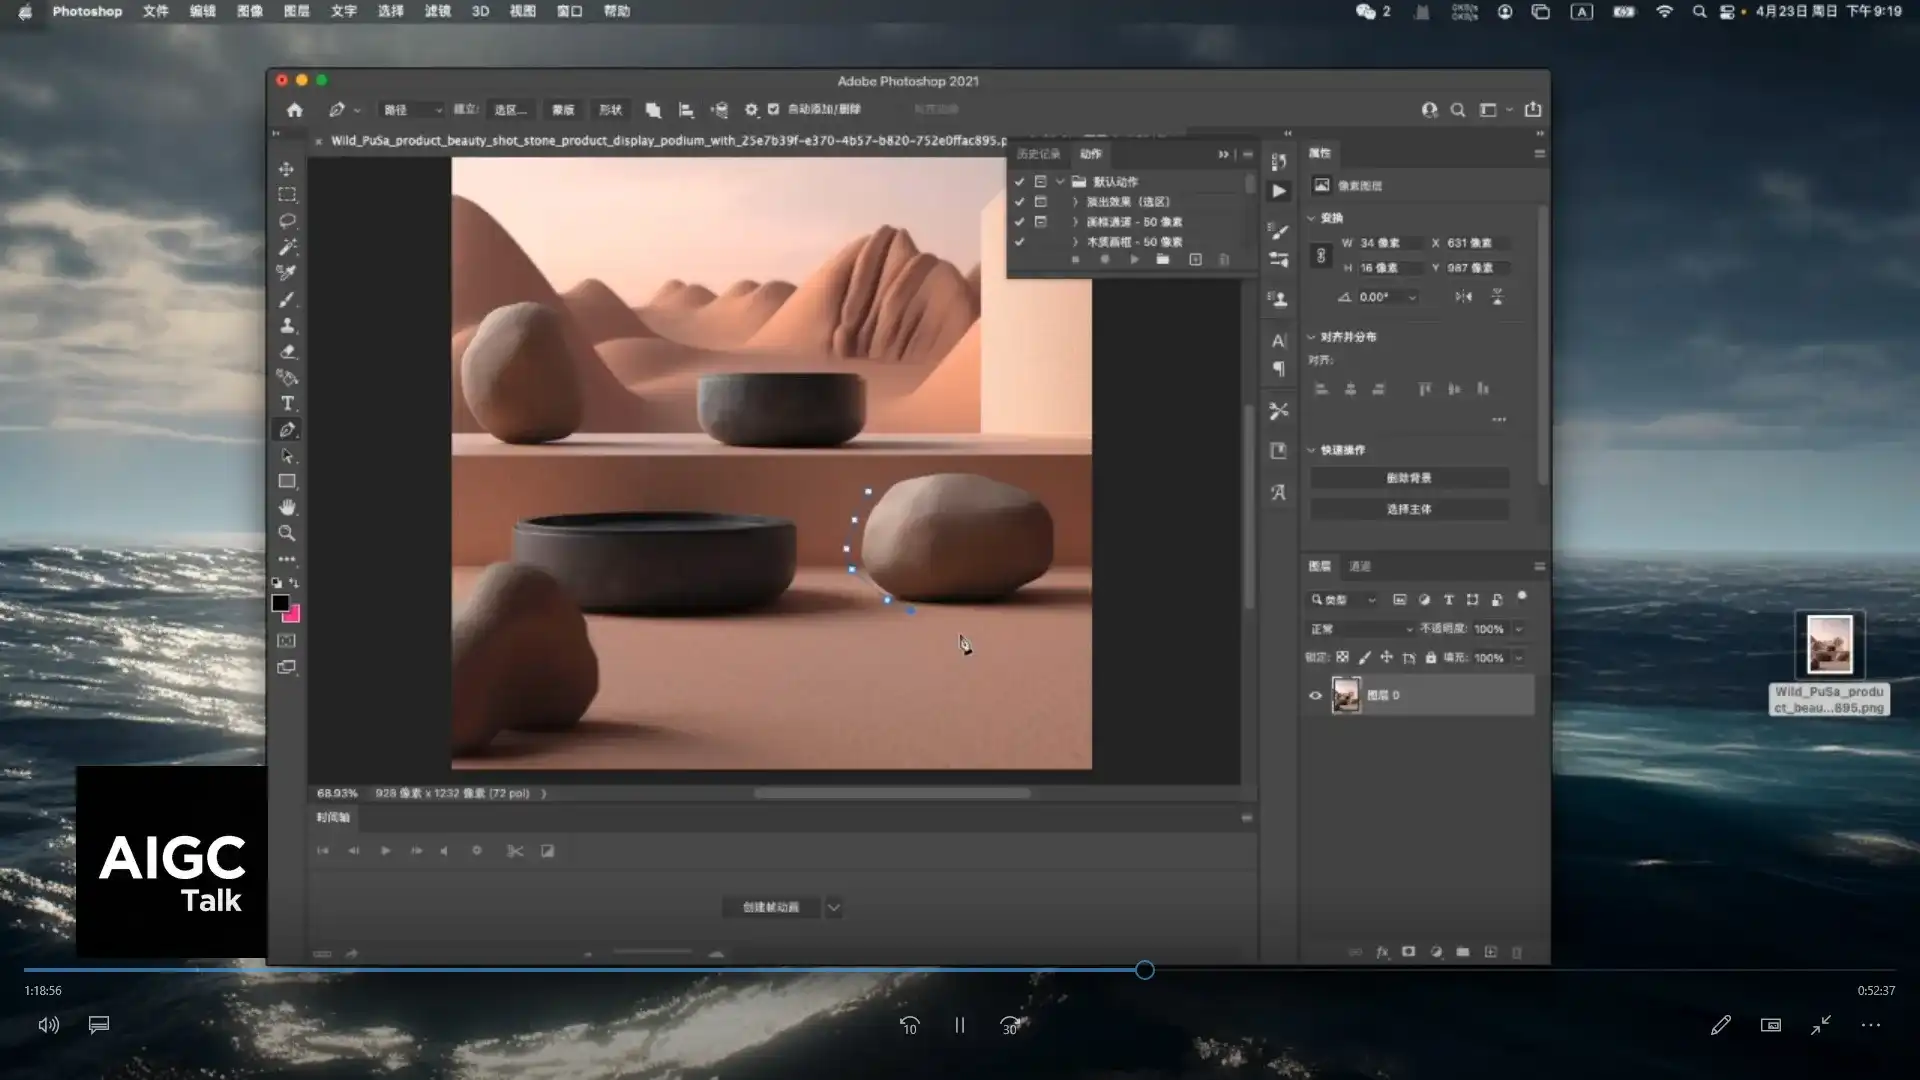Click flip horizontal icon in Properties
Image resolution: width=1920 pixels, height=1080 pixels.
tap(1463, 297)
